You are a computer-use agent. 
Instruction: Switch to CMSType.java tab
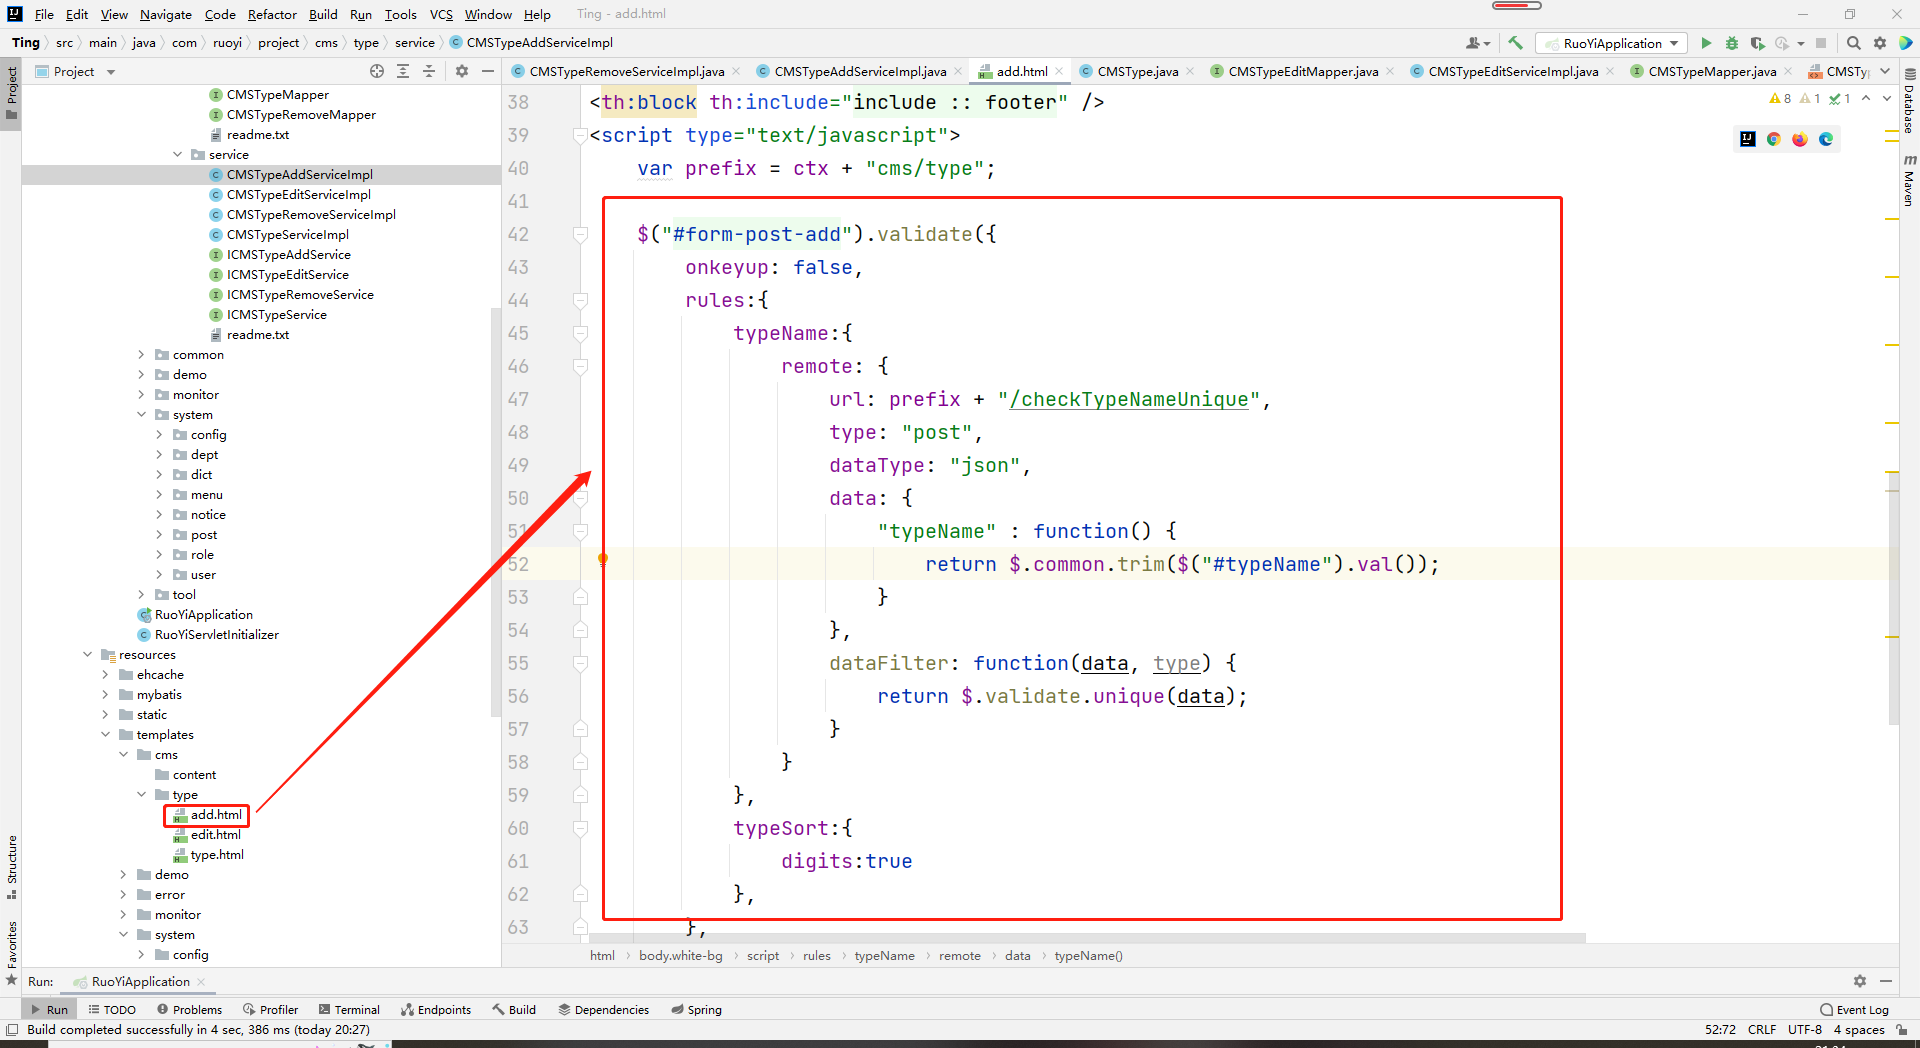[1137, 71]
